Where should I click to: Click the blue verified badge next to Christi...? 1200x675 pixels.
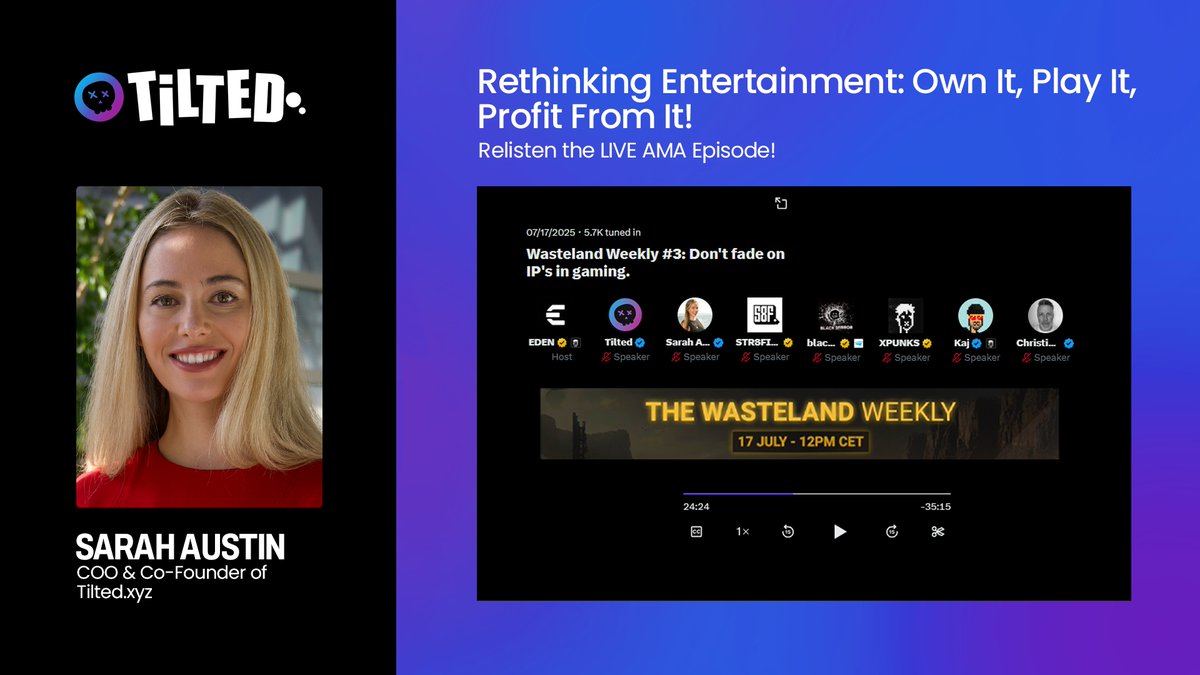[x=1069, y=342]
